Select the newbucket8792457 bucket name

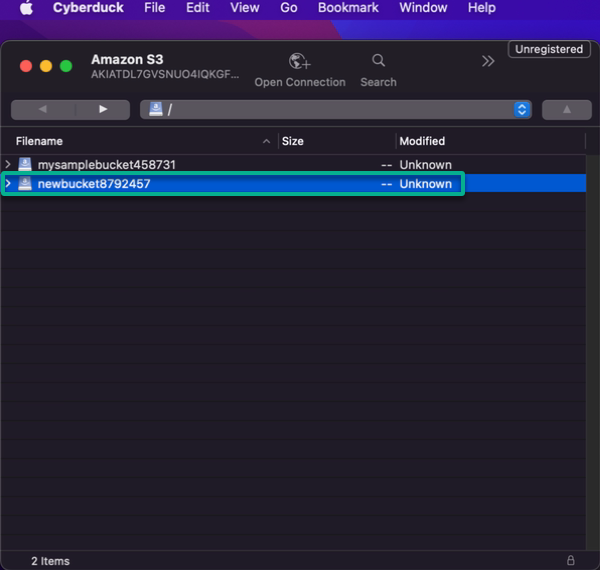pyautogui.click(x=94, y=184)
